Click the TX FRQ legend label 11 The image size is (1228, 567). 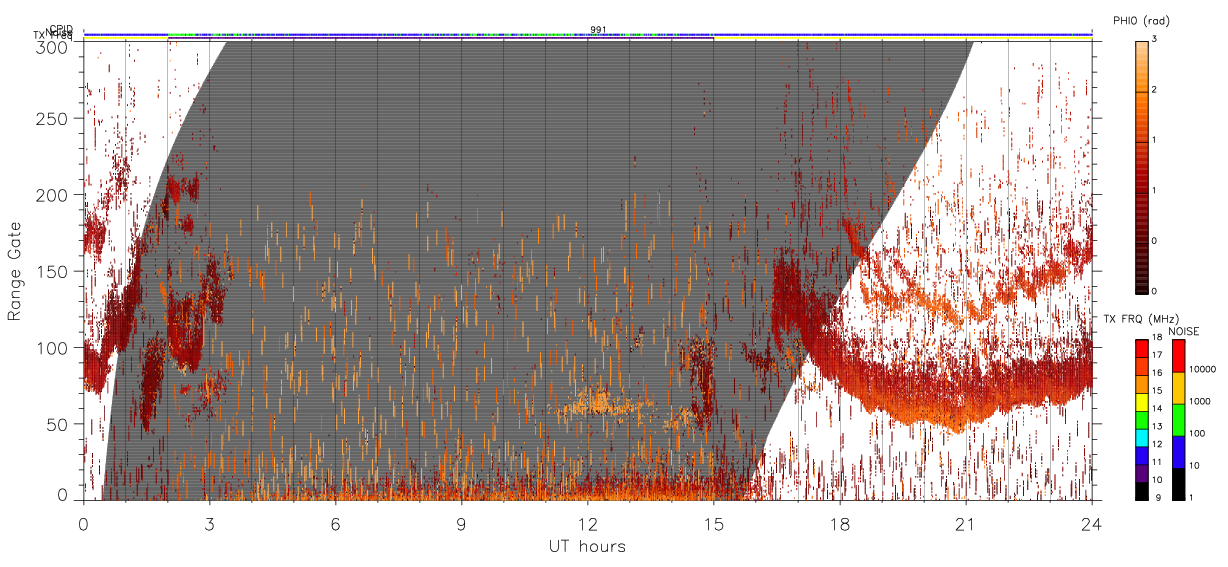pos(1157,462)
